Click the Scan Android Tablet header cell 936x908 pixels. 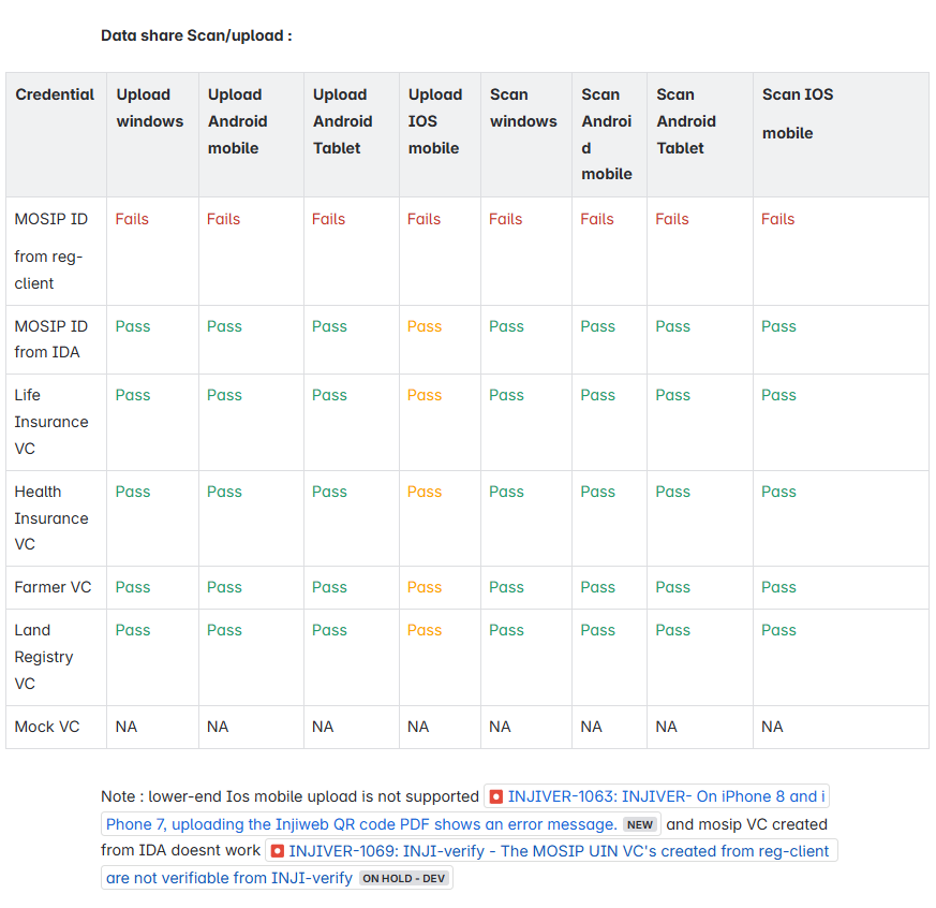pos(686,121)
